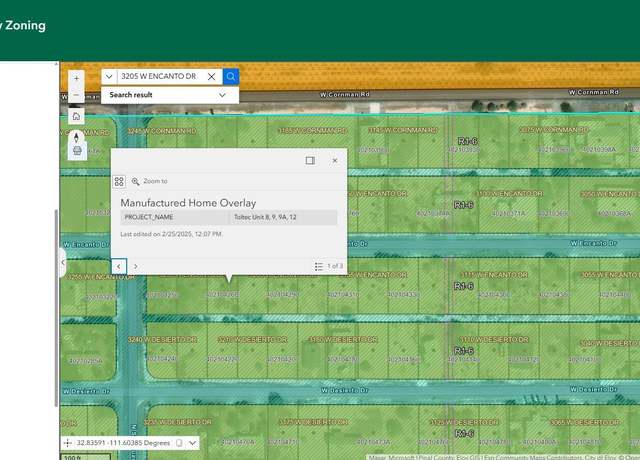Screen dimensions: 640x460
Task: Zoom in with the plus button
Action: coord(76,78)
